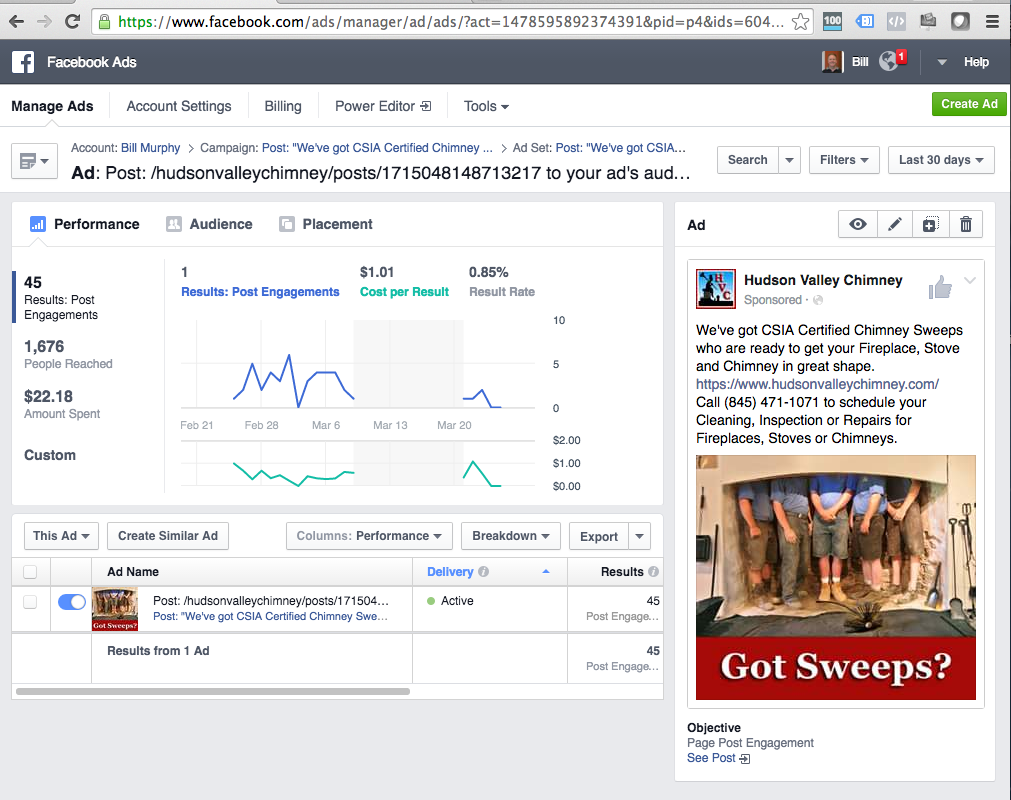Screen dimensions: 1011x800
Task: Click the horizontal table scrollbar
Action: tap(213, 692)
